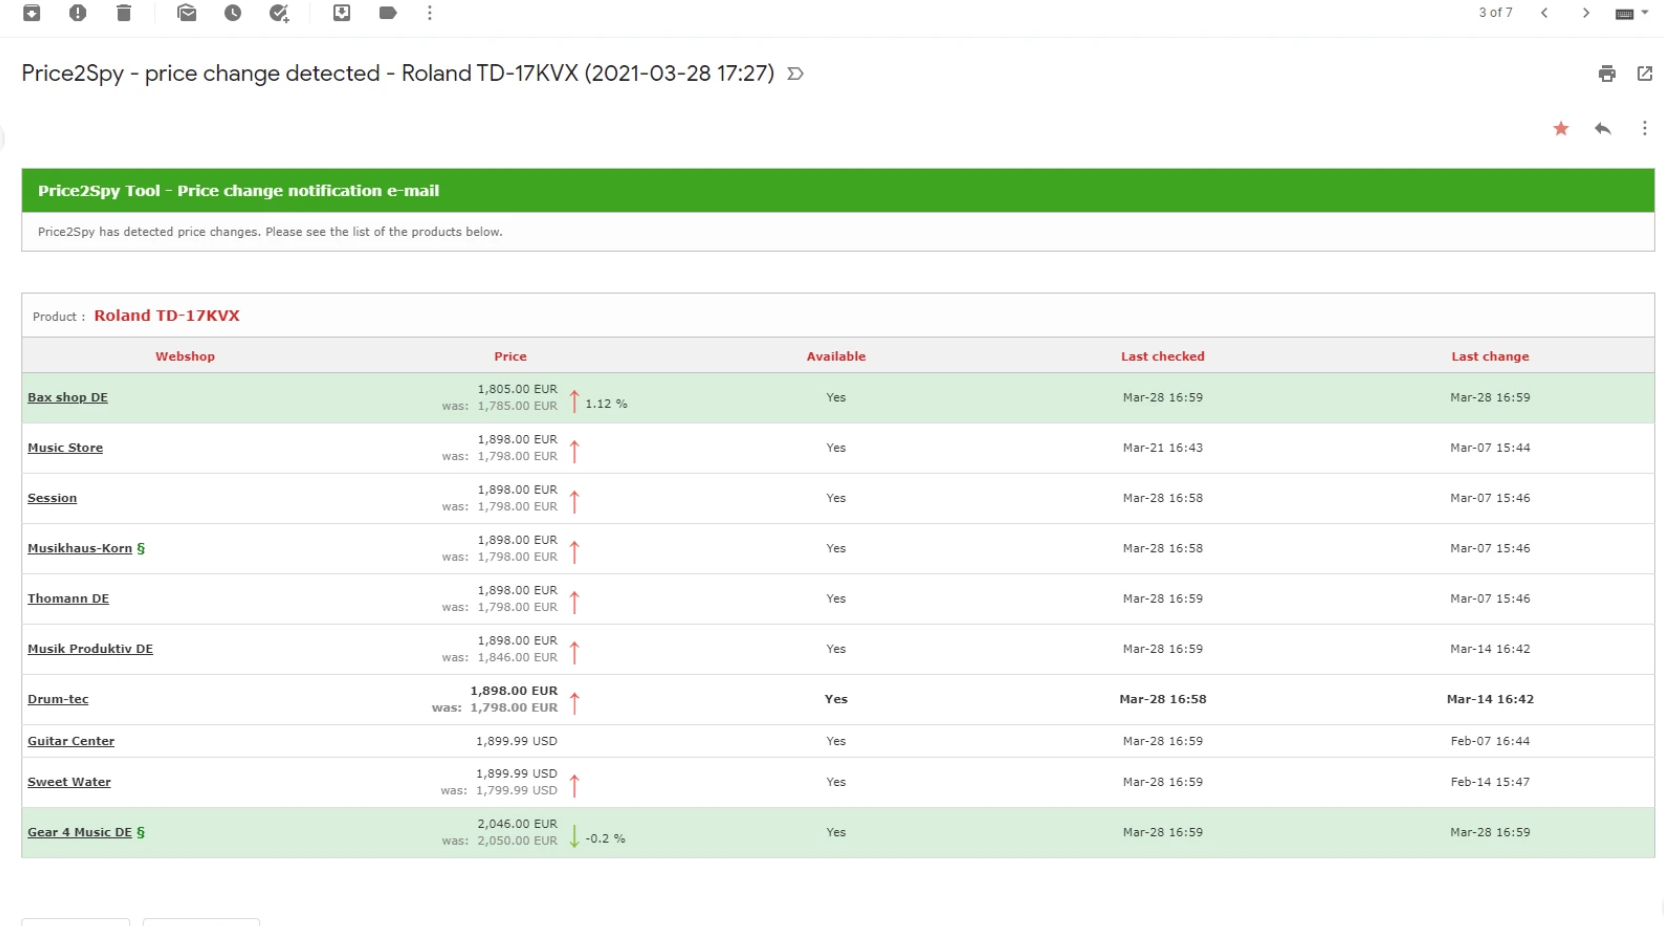This screenshot has height=926, width=1664.
Task: Unstar this email
Action: [1560, 129]
